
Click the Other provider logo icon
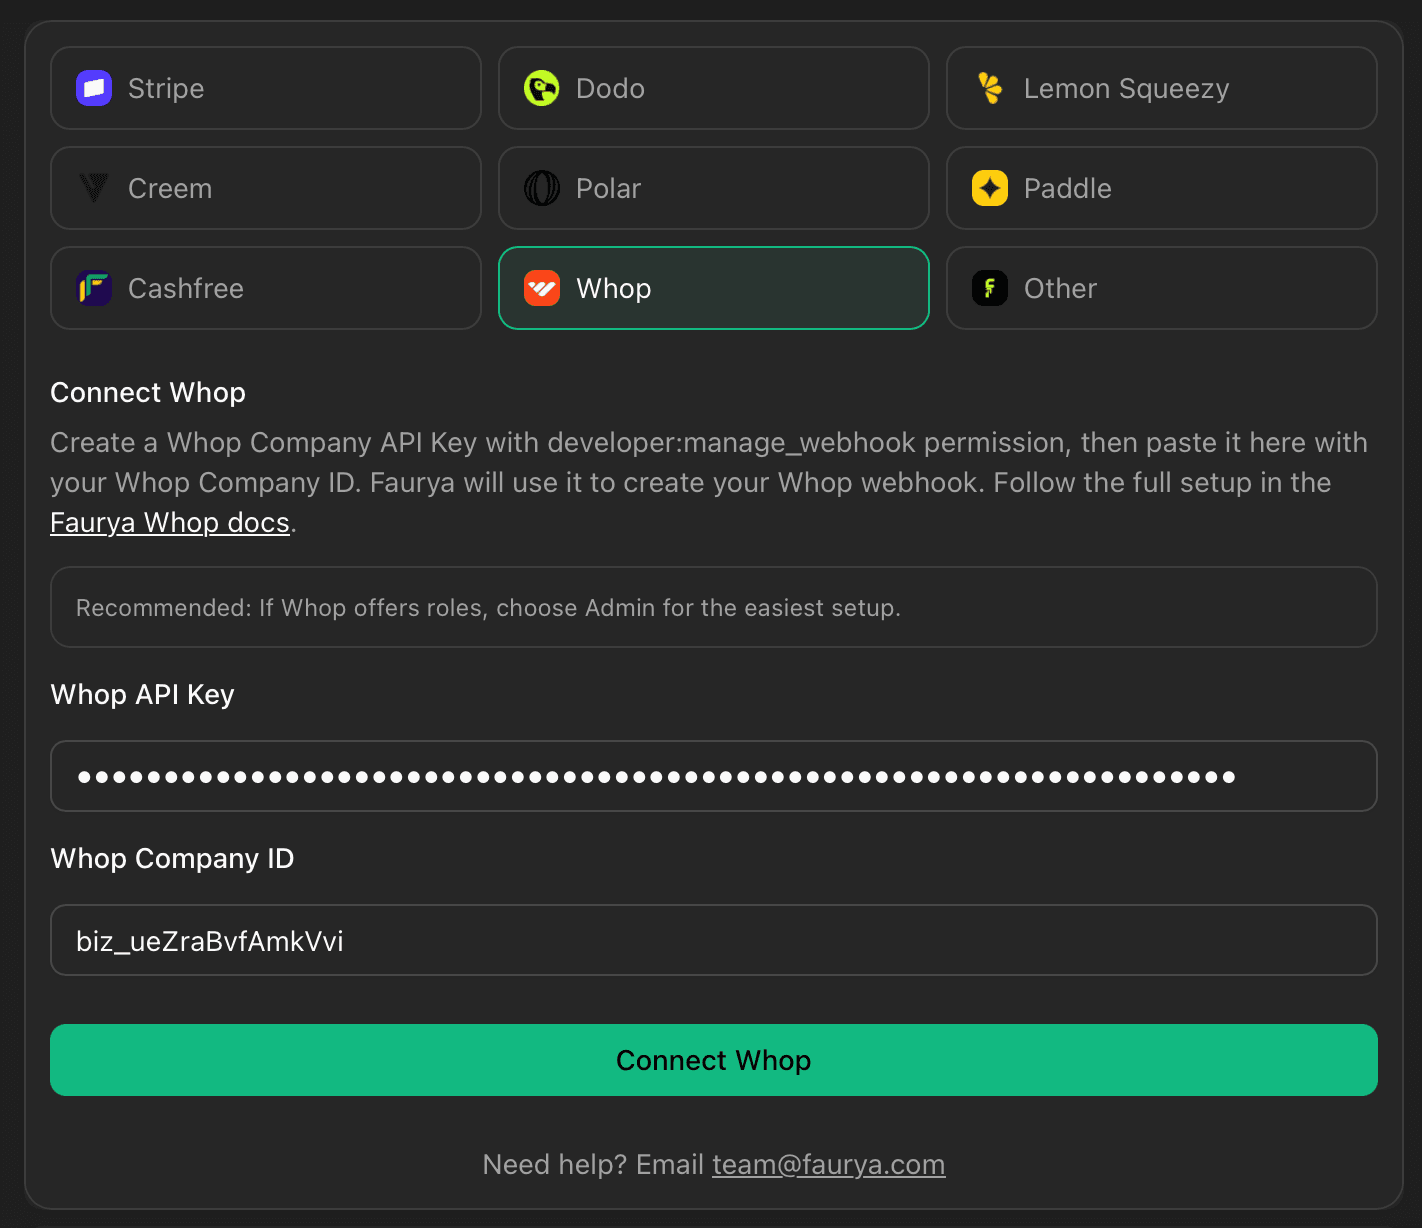click(x=990, y=288)
